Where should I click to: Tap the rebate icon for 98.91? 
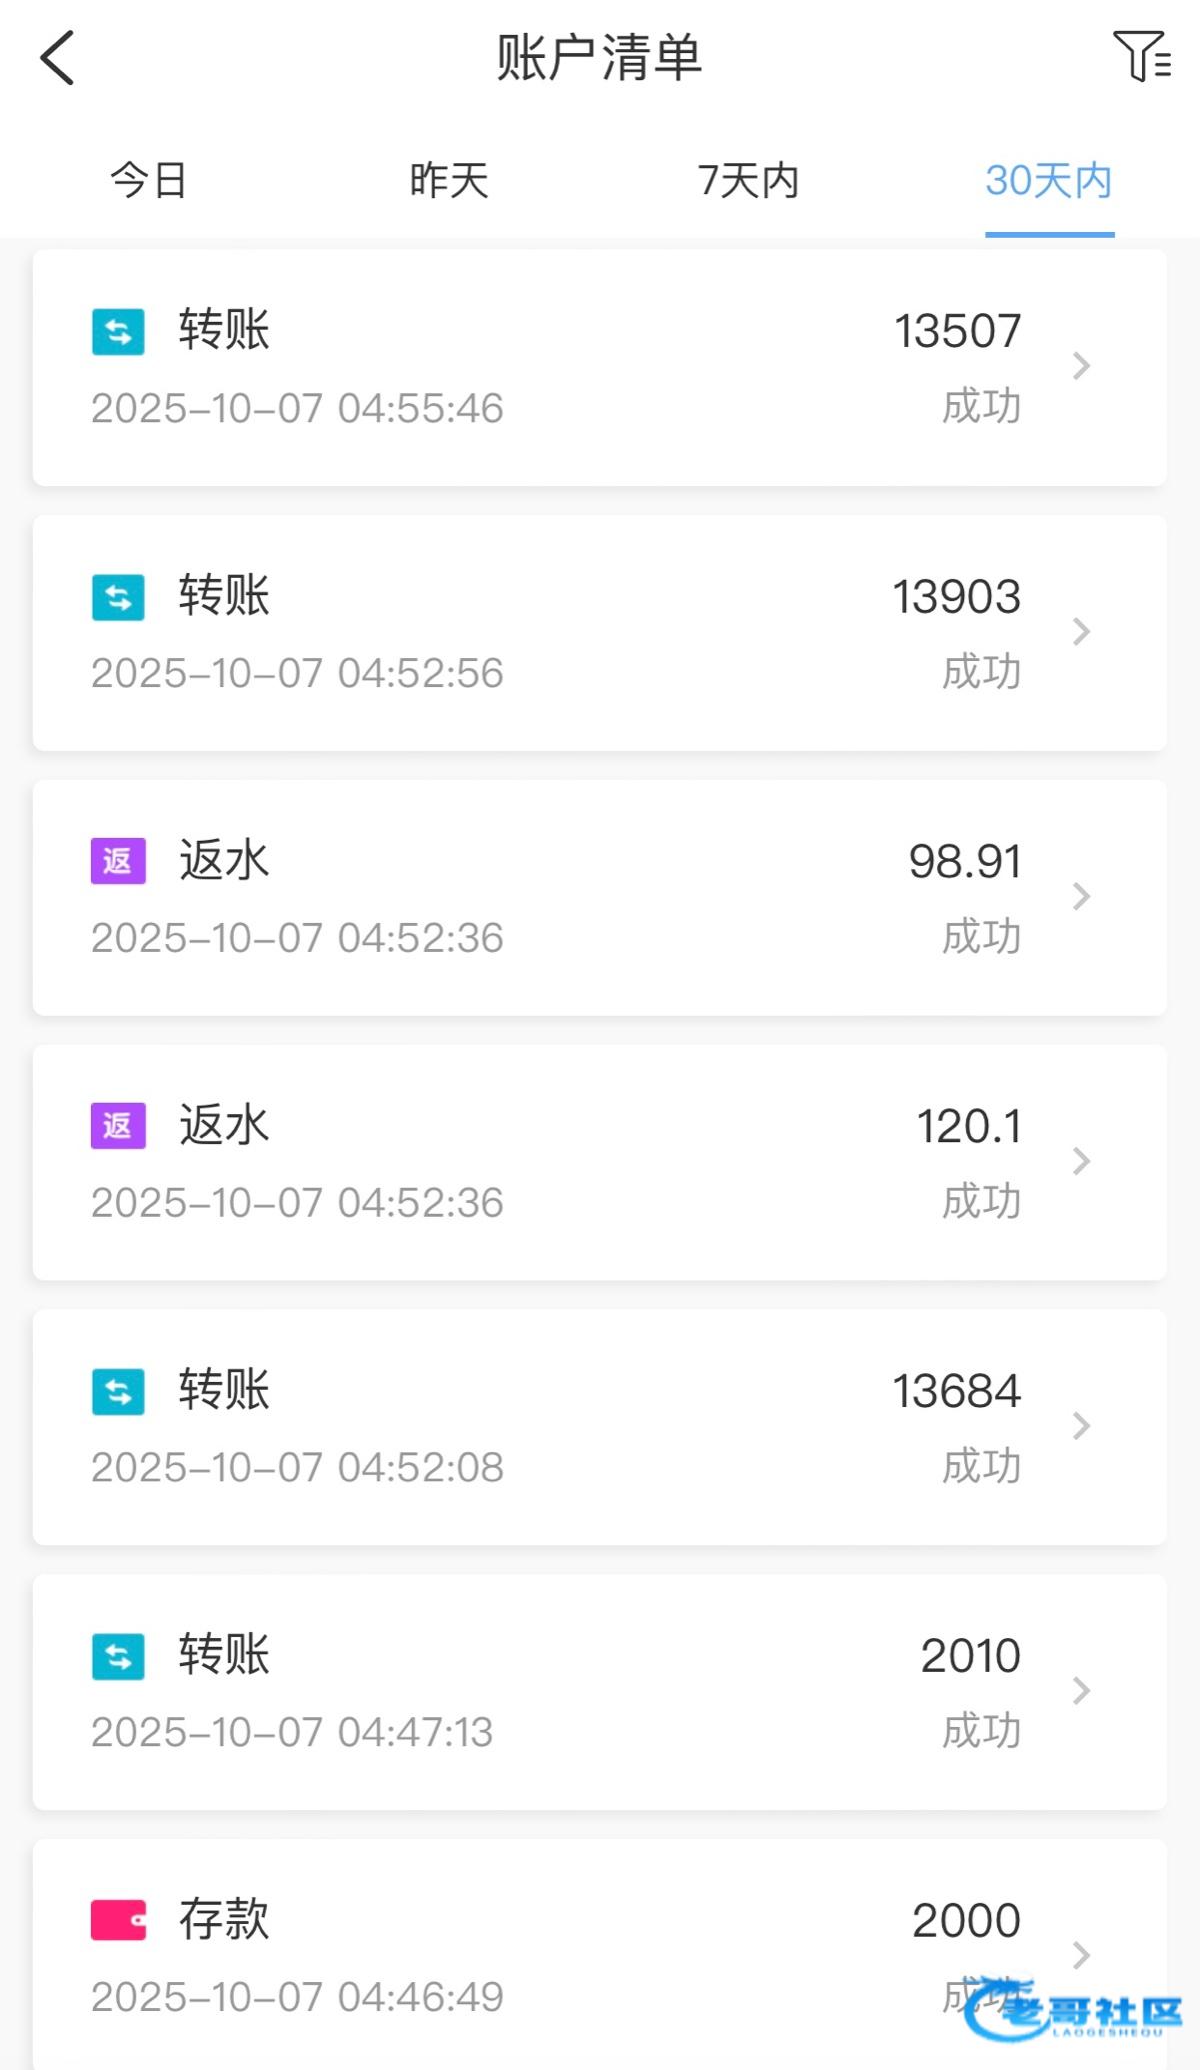pos(118,861)
